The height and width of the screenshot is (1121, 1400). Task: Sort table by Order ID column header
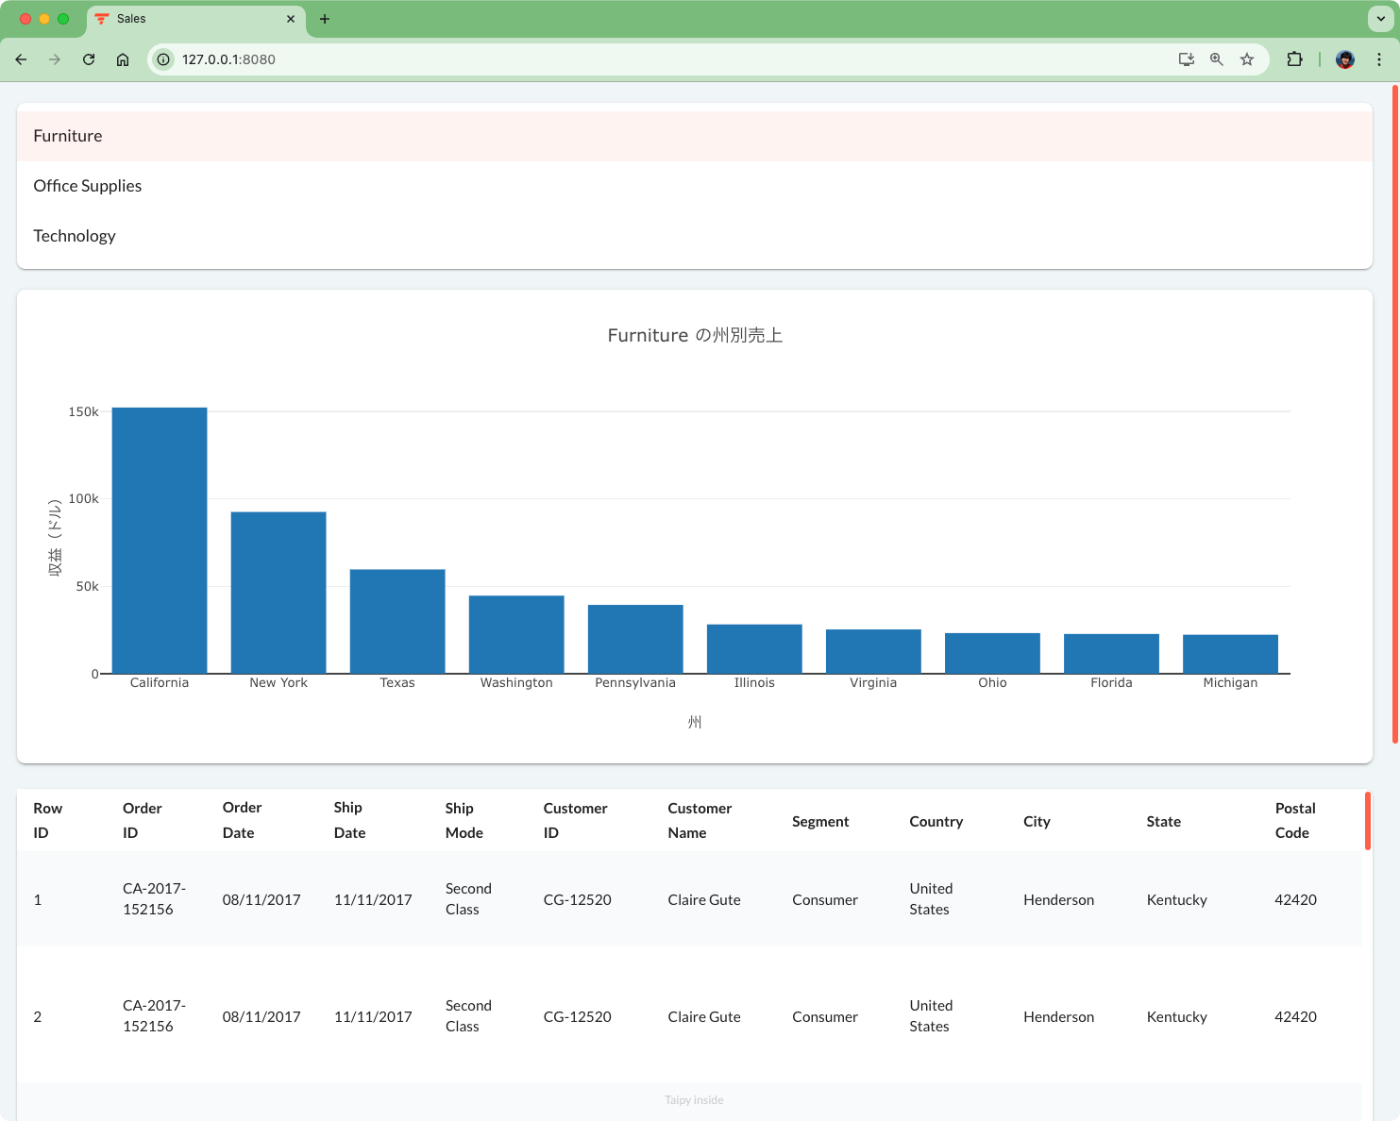142,820
